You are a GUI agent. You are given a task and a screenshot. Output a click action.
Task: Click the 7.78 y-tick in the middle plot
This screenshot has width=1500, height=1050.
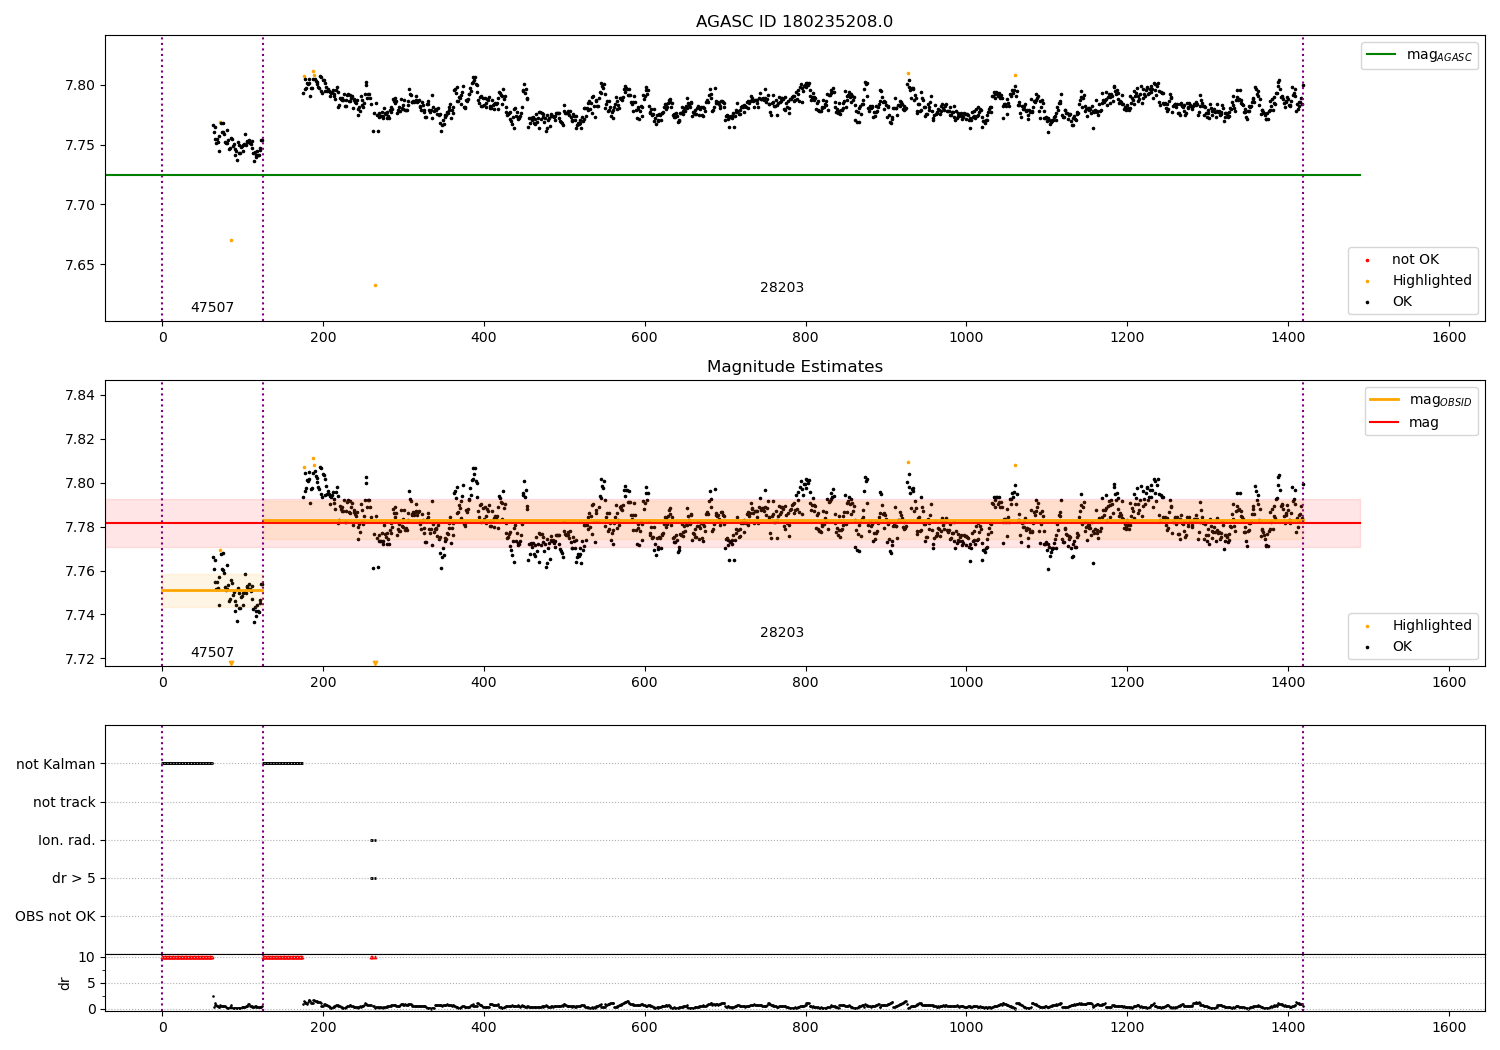point(80,527)
